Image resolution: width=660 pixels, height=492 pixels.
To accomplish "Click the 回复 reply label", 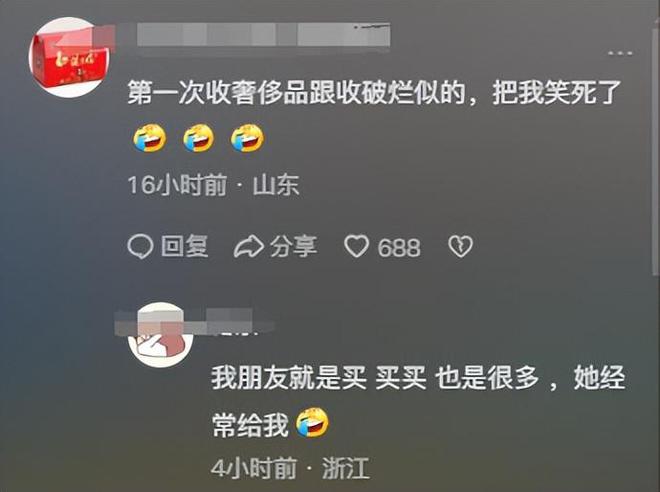I will [x=184, y=246].
